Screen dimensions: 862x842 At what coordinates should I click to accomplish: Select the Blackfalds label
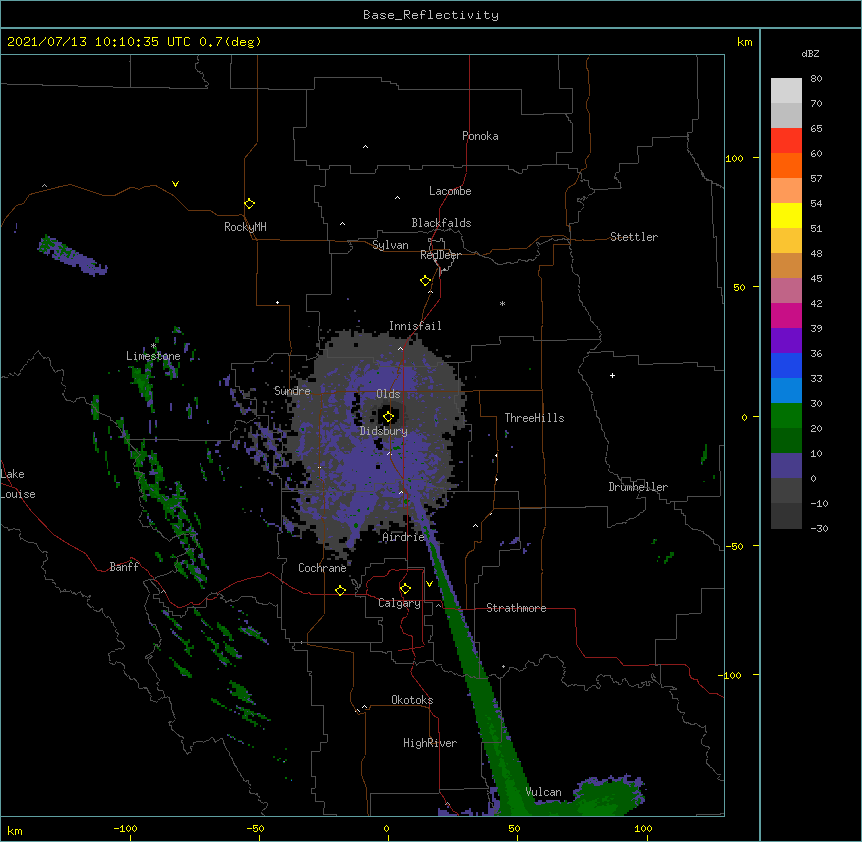441,223
